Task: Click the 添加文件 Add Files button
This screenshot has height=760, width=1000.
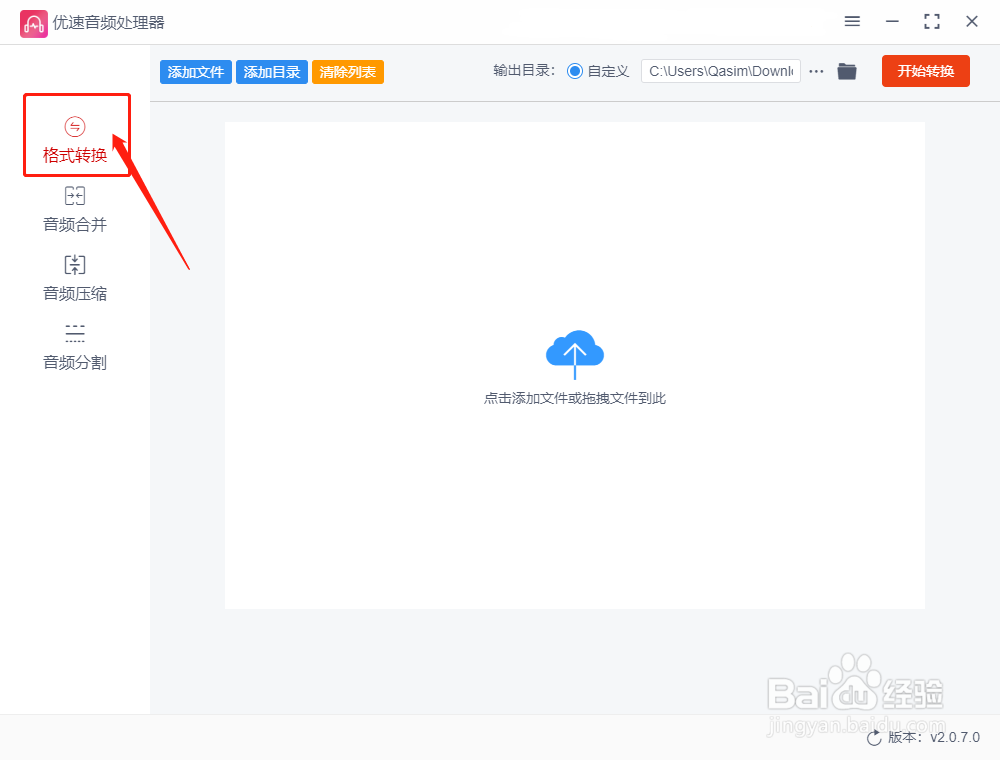Action: [195, 71]
